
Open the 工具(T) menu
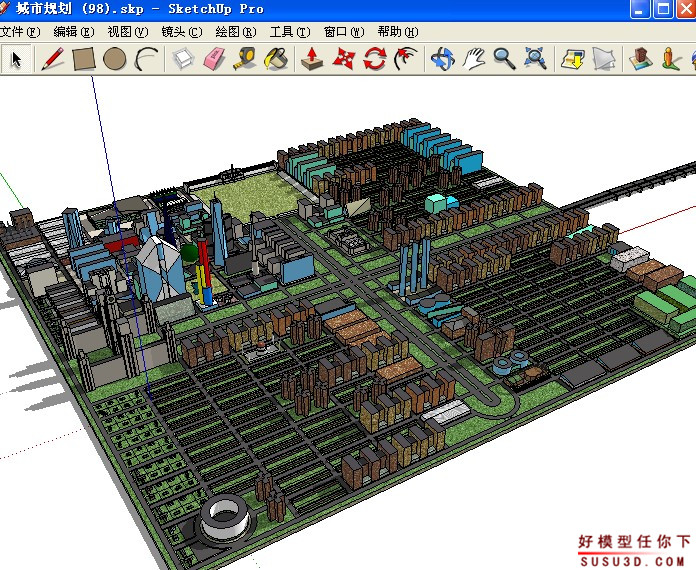290,32
